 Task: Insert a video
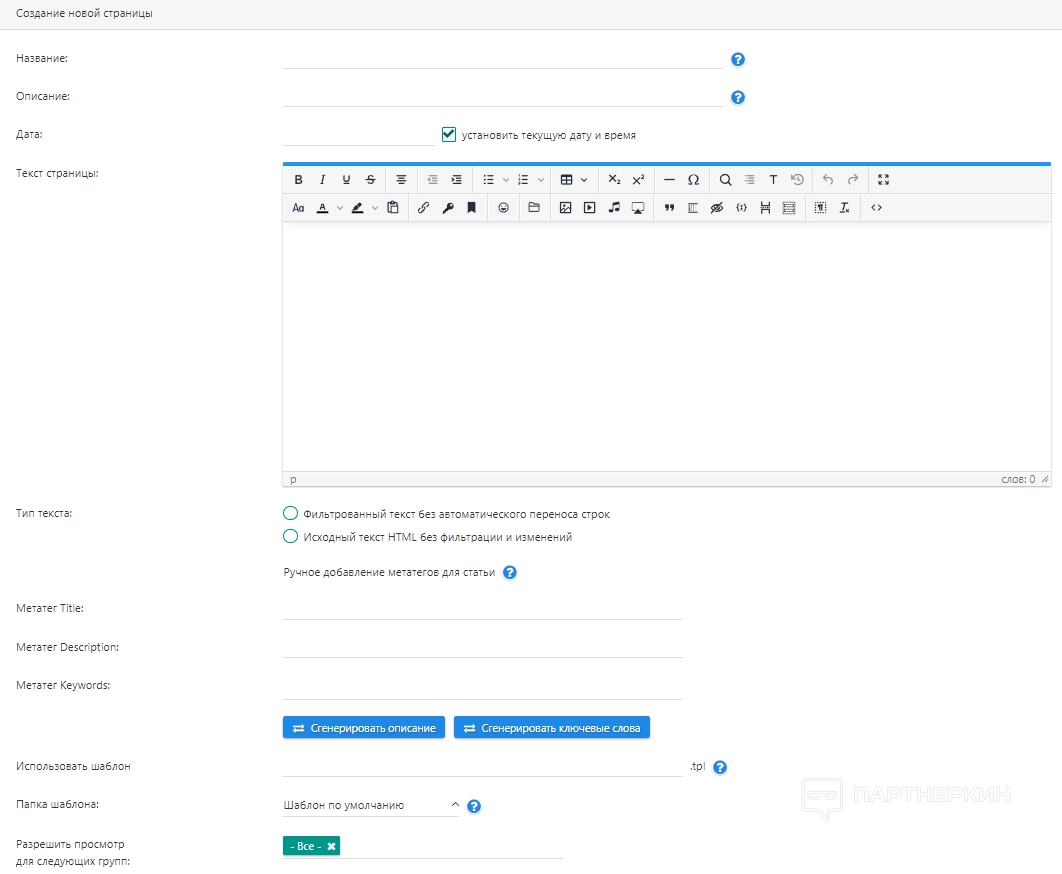590,208
